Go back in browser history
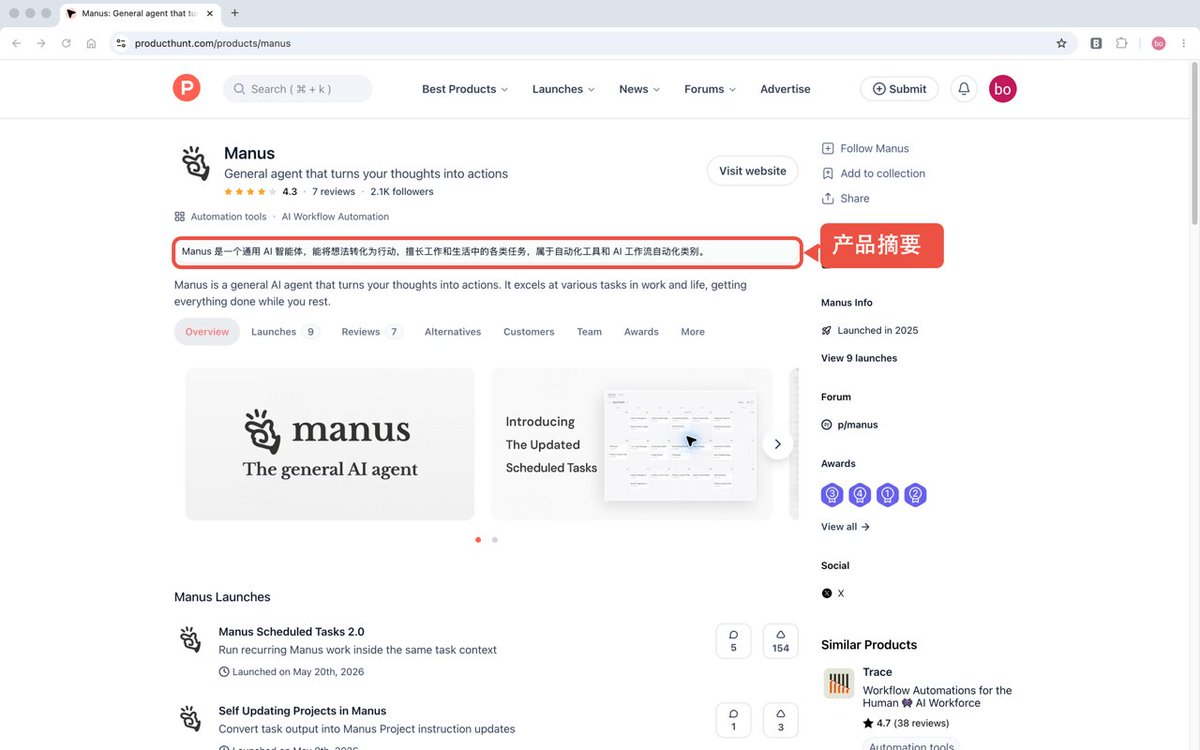 coord(16,43)
